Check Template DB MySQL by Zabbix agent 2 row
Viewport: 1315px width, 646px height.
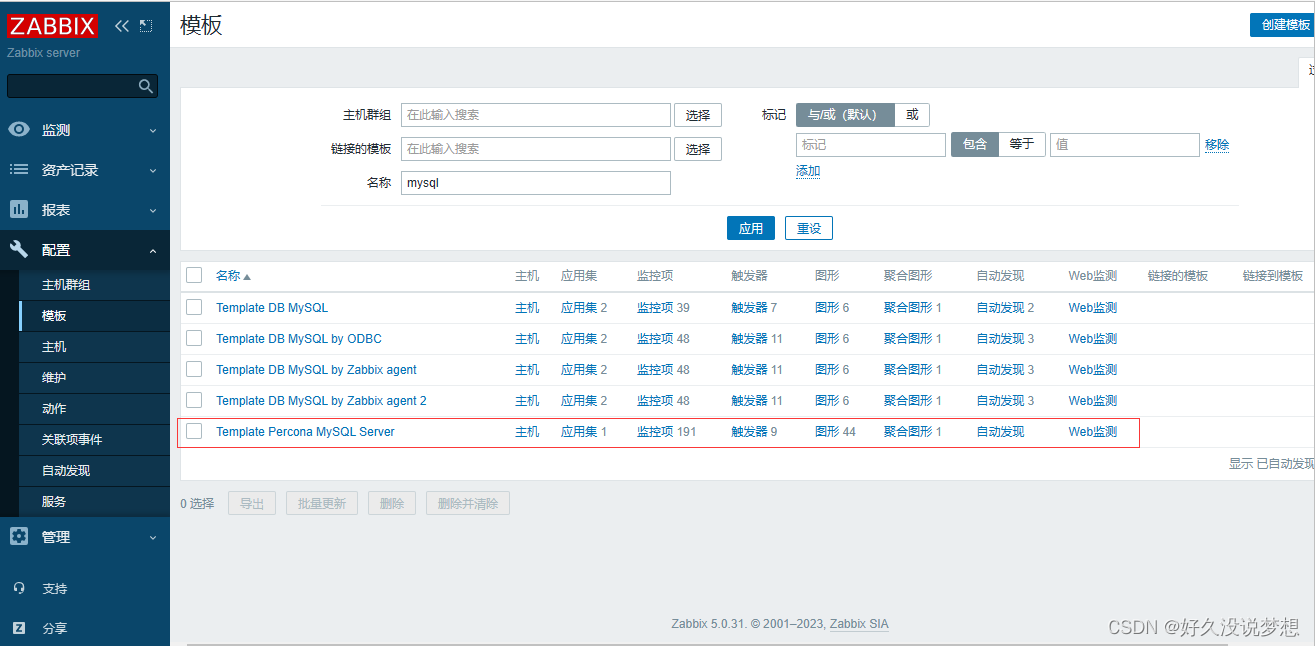click(x=194, y=400)
